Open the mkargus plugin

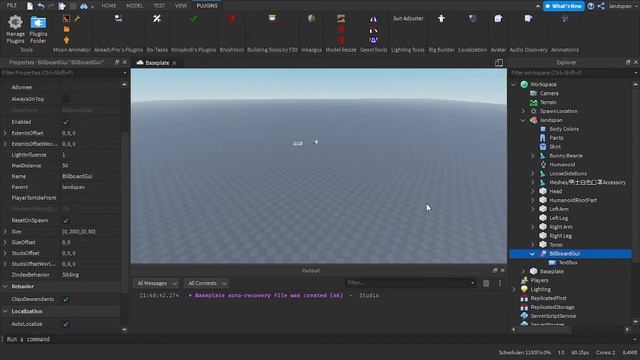(311, 18)
